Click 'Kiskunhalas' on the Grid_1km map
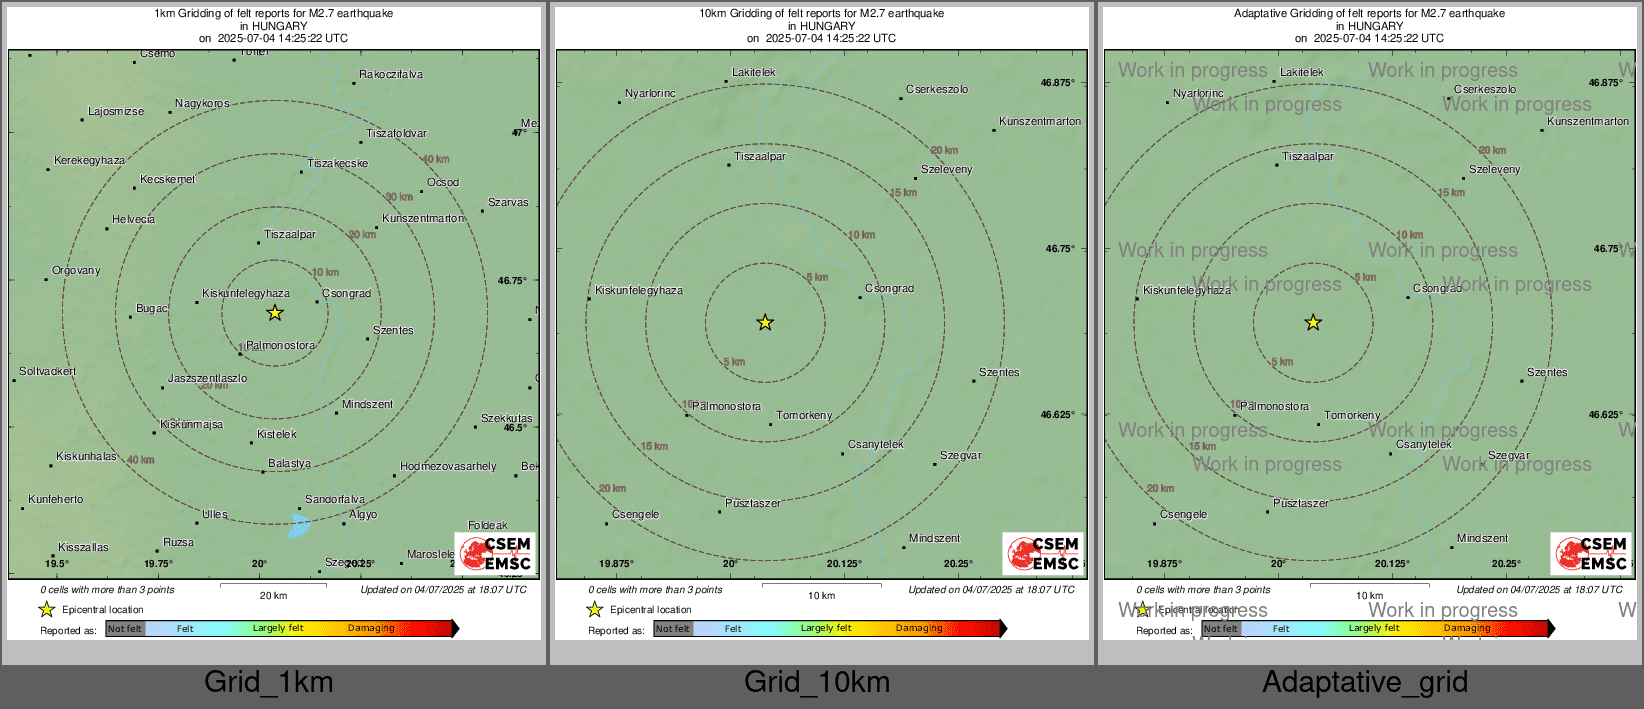 86,457
